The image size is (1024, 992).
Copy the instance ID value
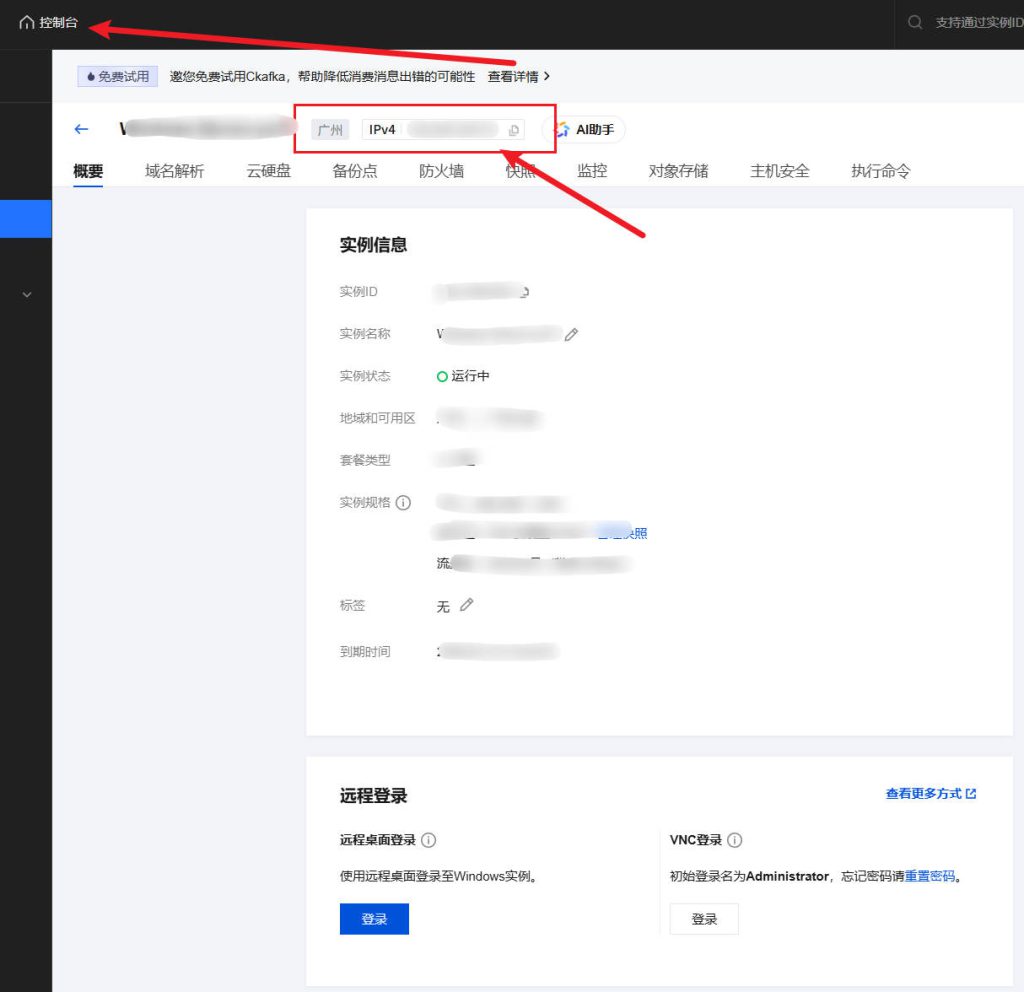pos(524,292)
